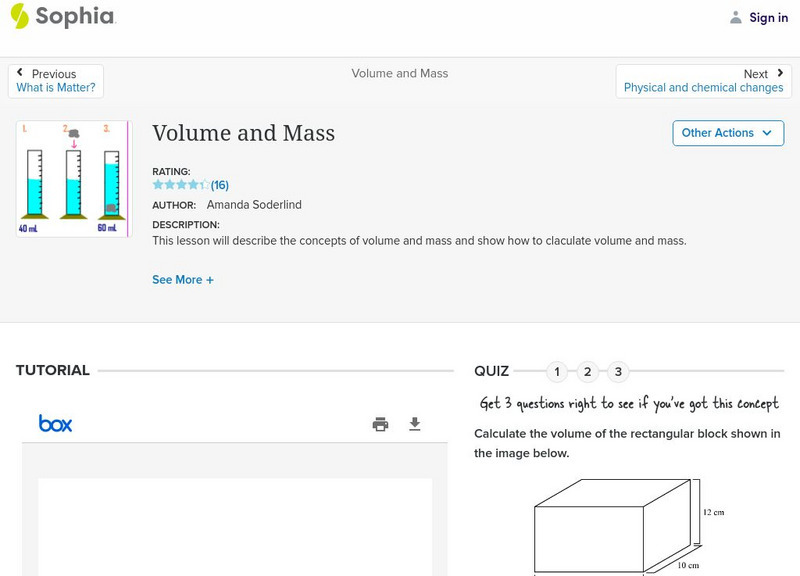Screen dimensions: 800x576
Task: Jump to quiz question 2
Action: pos(588,372)
